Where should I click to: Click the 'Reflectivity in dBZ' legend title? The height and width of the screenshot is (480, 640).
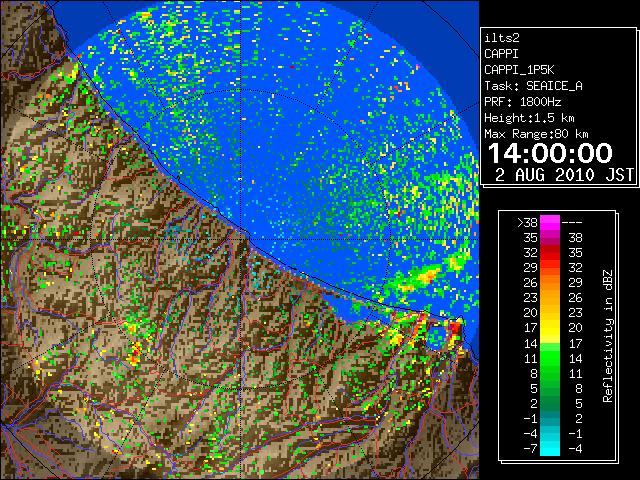(x=608, y=336)
